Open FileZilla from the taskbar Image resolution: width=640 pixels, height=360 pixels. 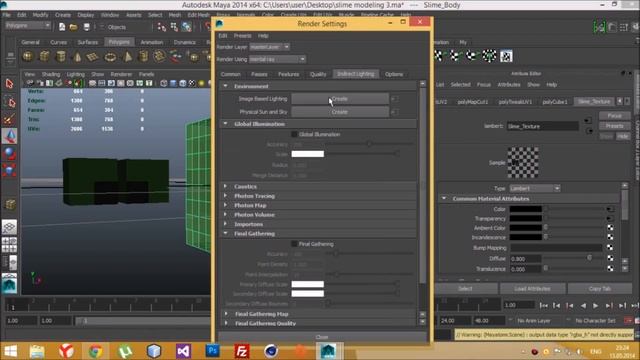(242, 351)
